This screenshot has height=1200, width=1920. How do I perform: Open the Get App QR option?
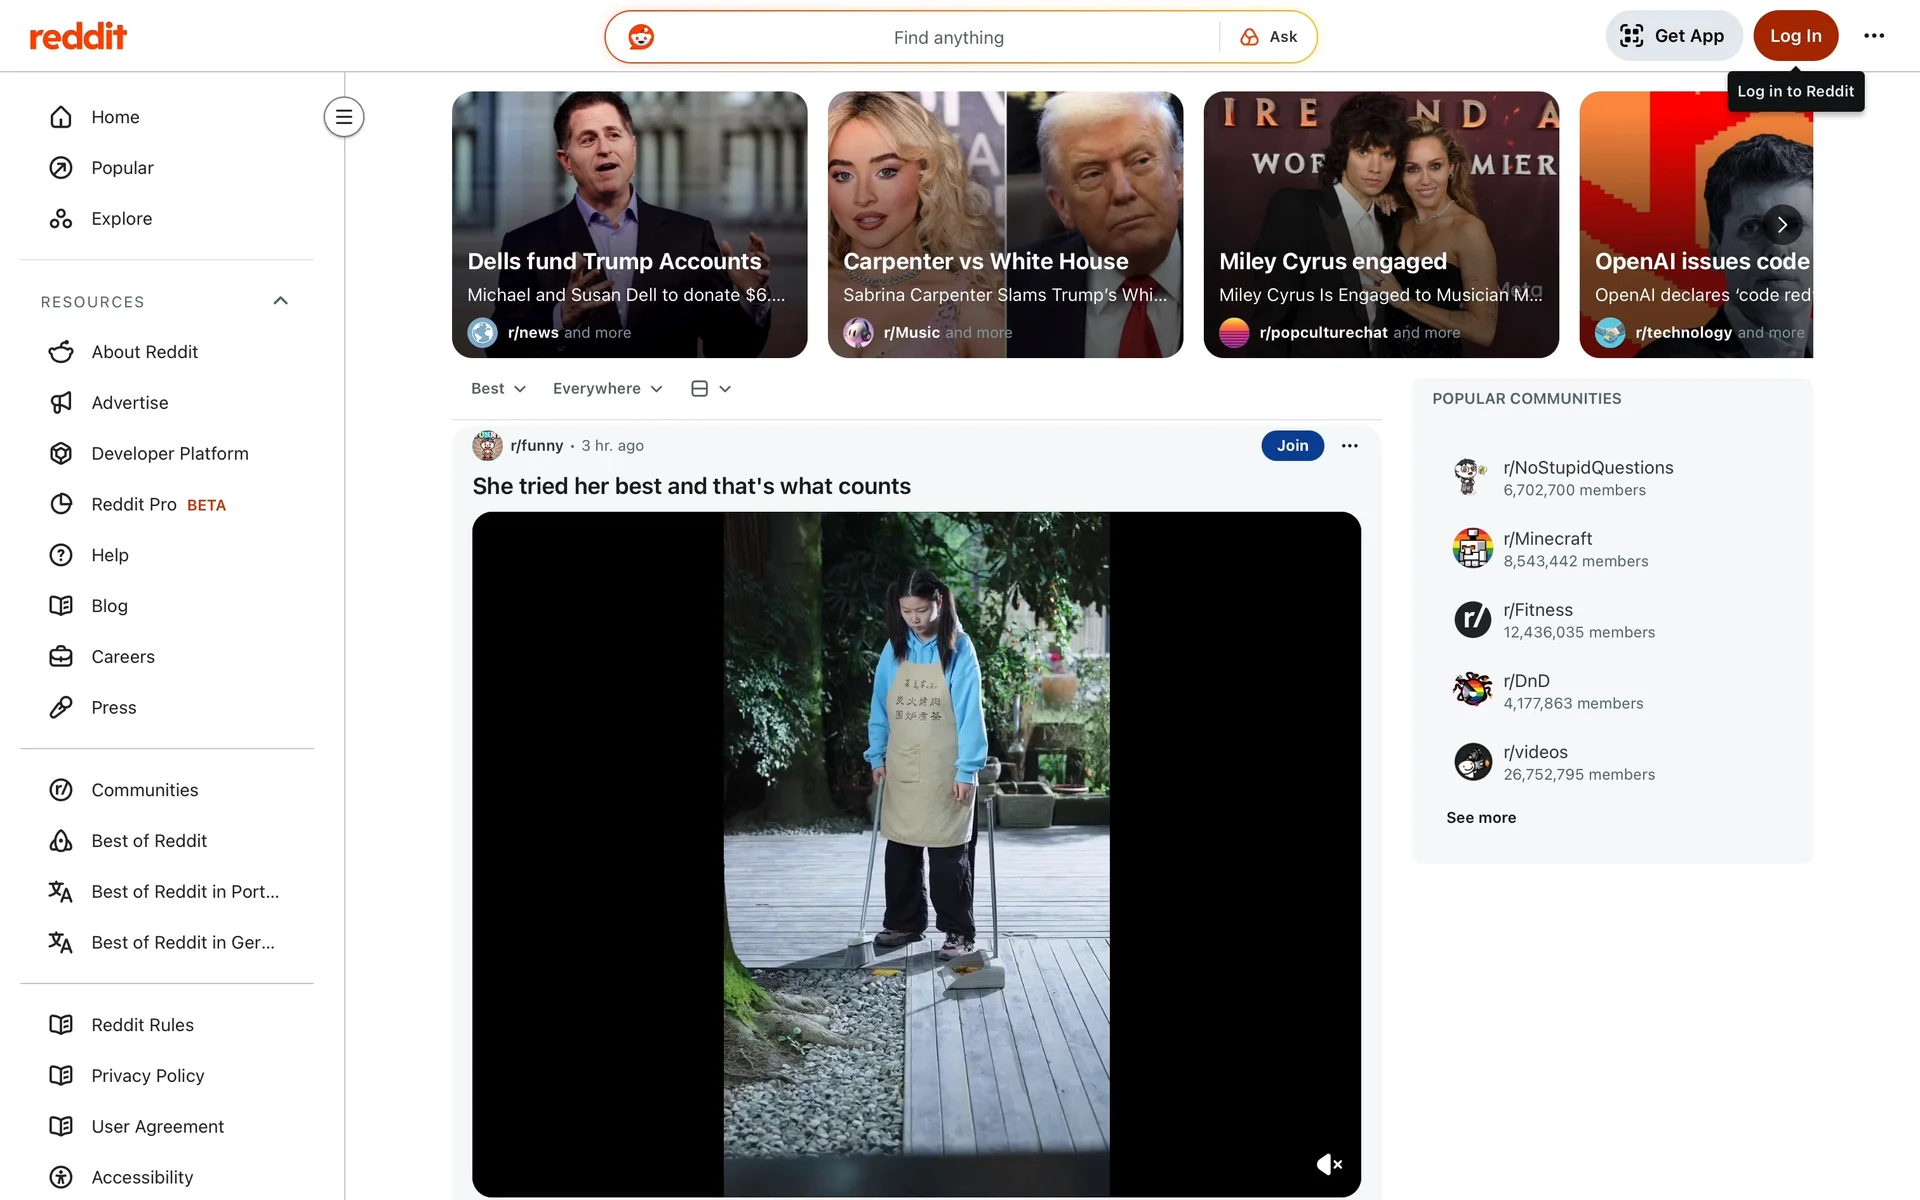coord(1673,36)
